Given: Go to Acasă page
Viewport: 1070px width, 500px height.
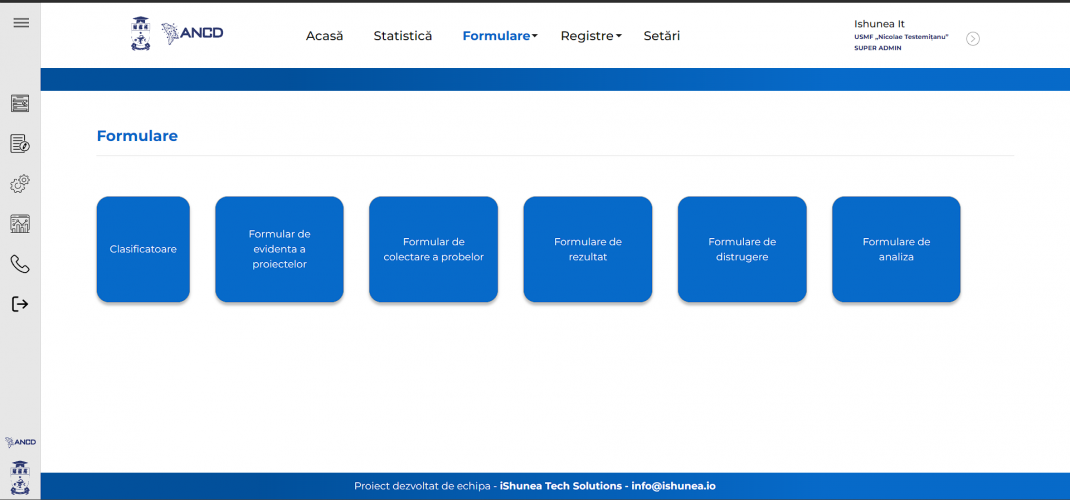Looking at the screenshot, I should point(324,36).
